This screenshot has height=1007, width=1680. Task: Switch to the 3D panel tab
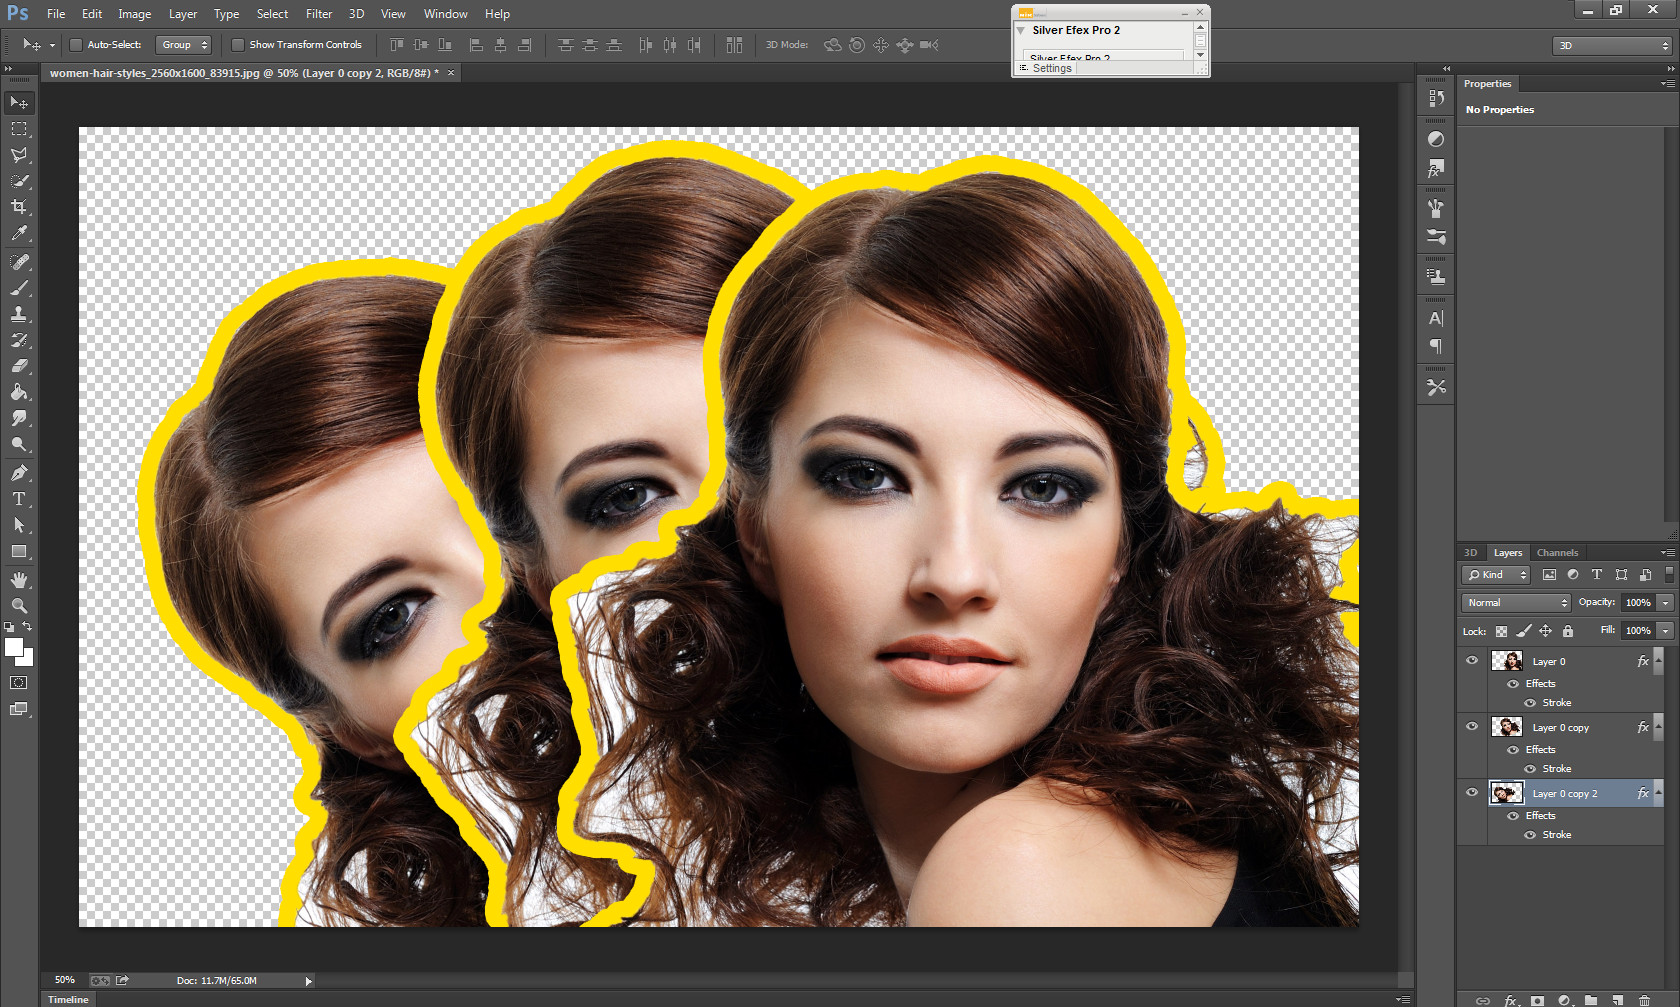click(x=1470, y=553)
